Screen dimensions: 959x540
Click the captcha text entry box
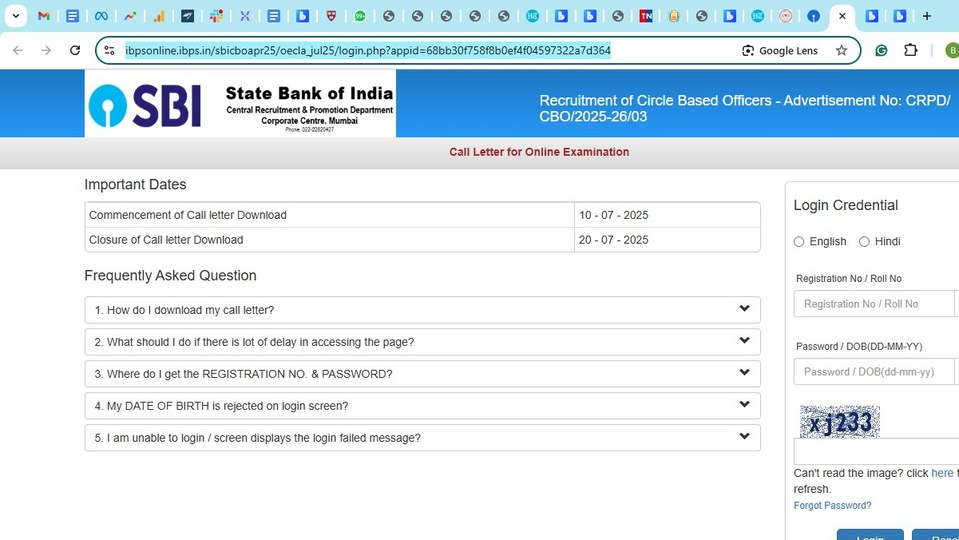coord(876,452)
